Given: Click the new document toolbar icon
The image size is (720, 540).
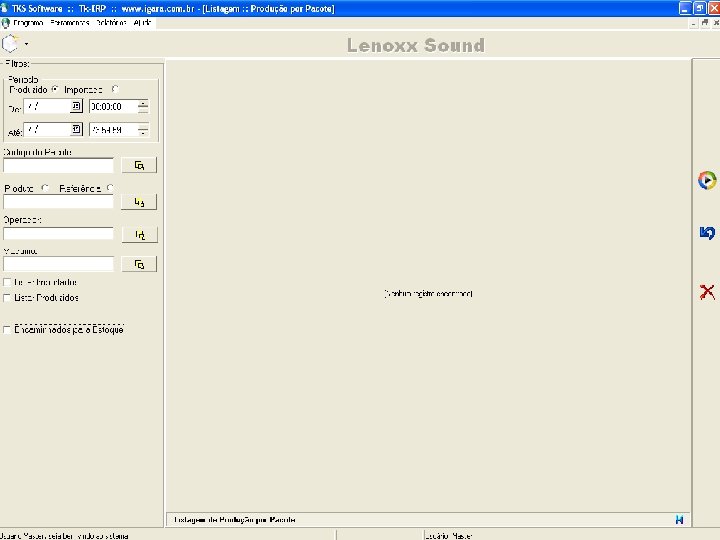Looking at the screenshot, I should (x=11, y=44).
